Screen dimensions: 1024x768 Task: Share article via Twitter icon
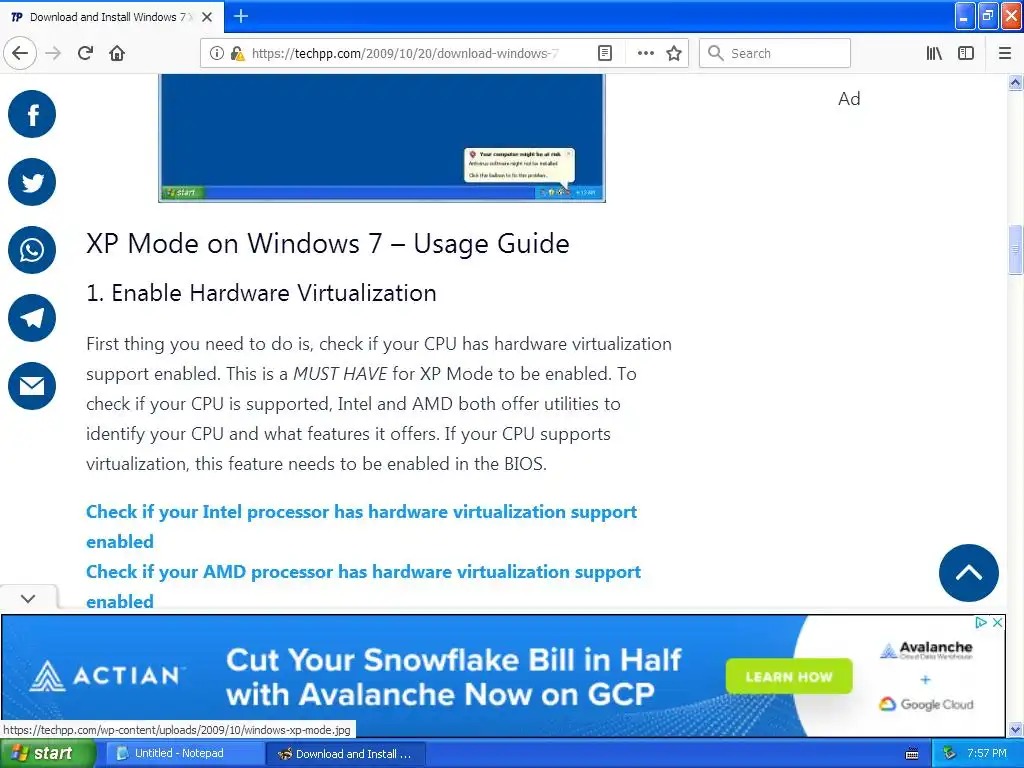pos(32,182)
